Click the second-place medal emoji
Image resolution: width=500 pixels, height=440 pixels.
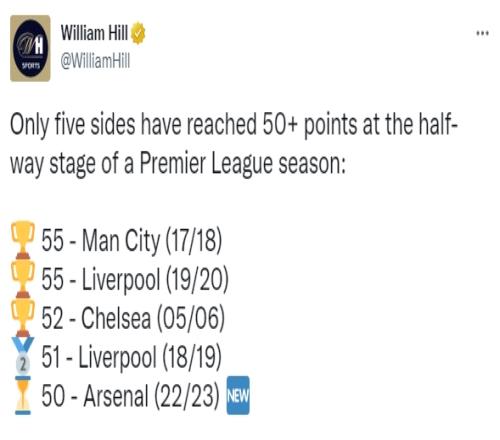tap(23, 355)
